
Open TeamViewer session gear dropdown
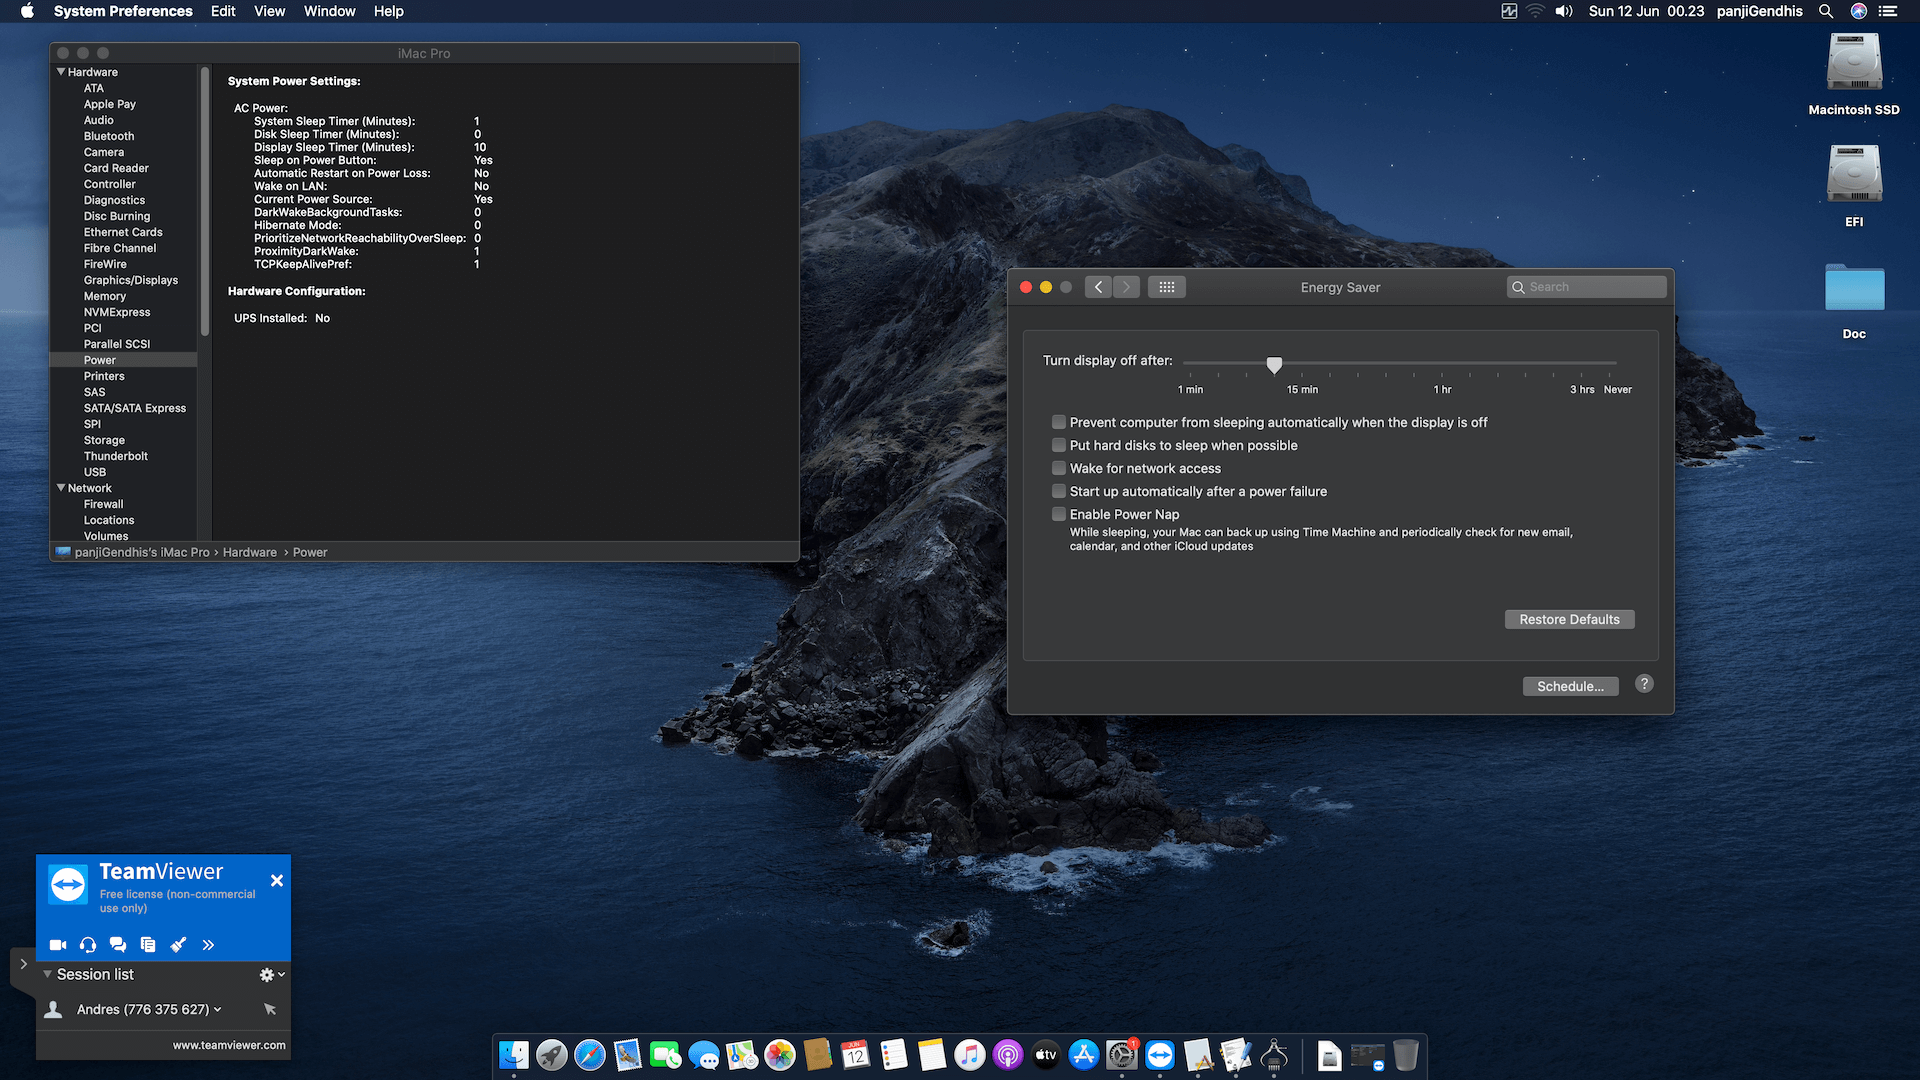pos(271,974)
